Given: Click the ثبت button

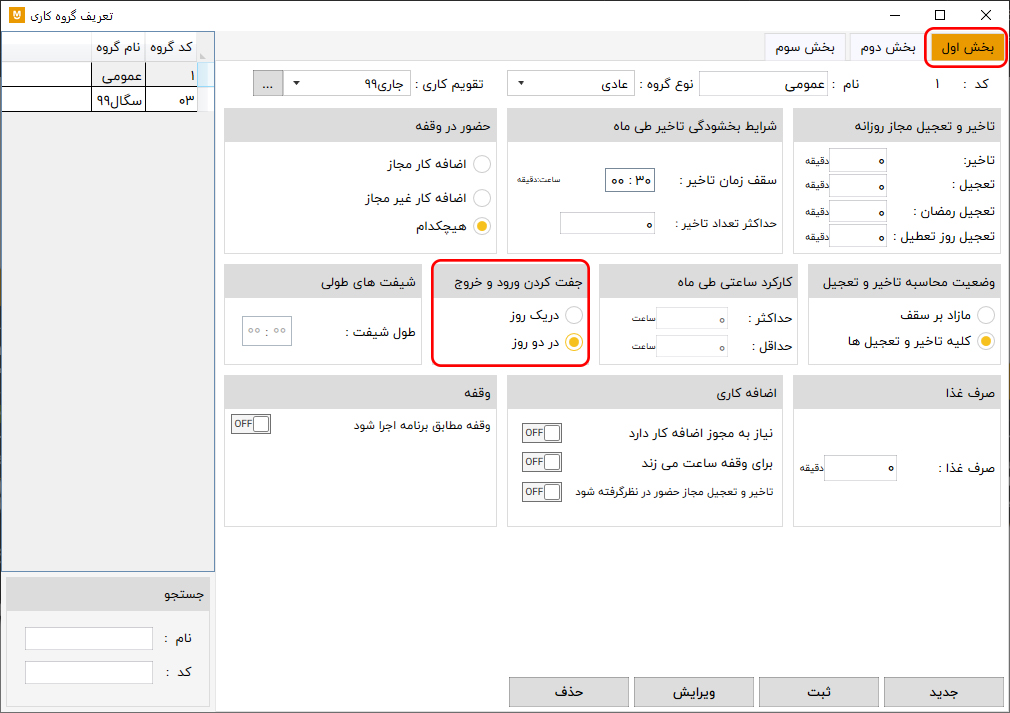Looking at the screenshot, I should click(x=819, y=692).
